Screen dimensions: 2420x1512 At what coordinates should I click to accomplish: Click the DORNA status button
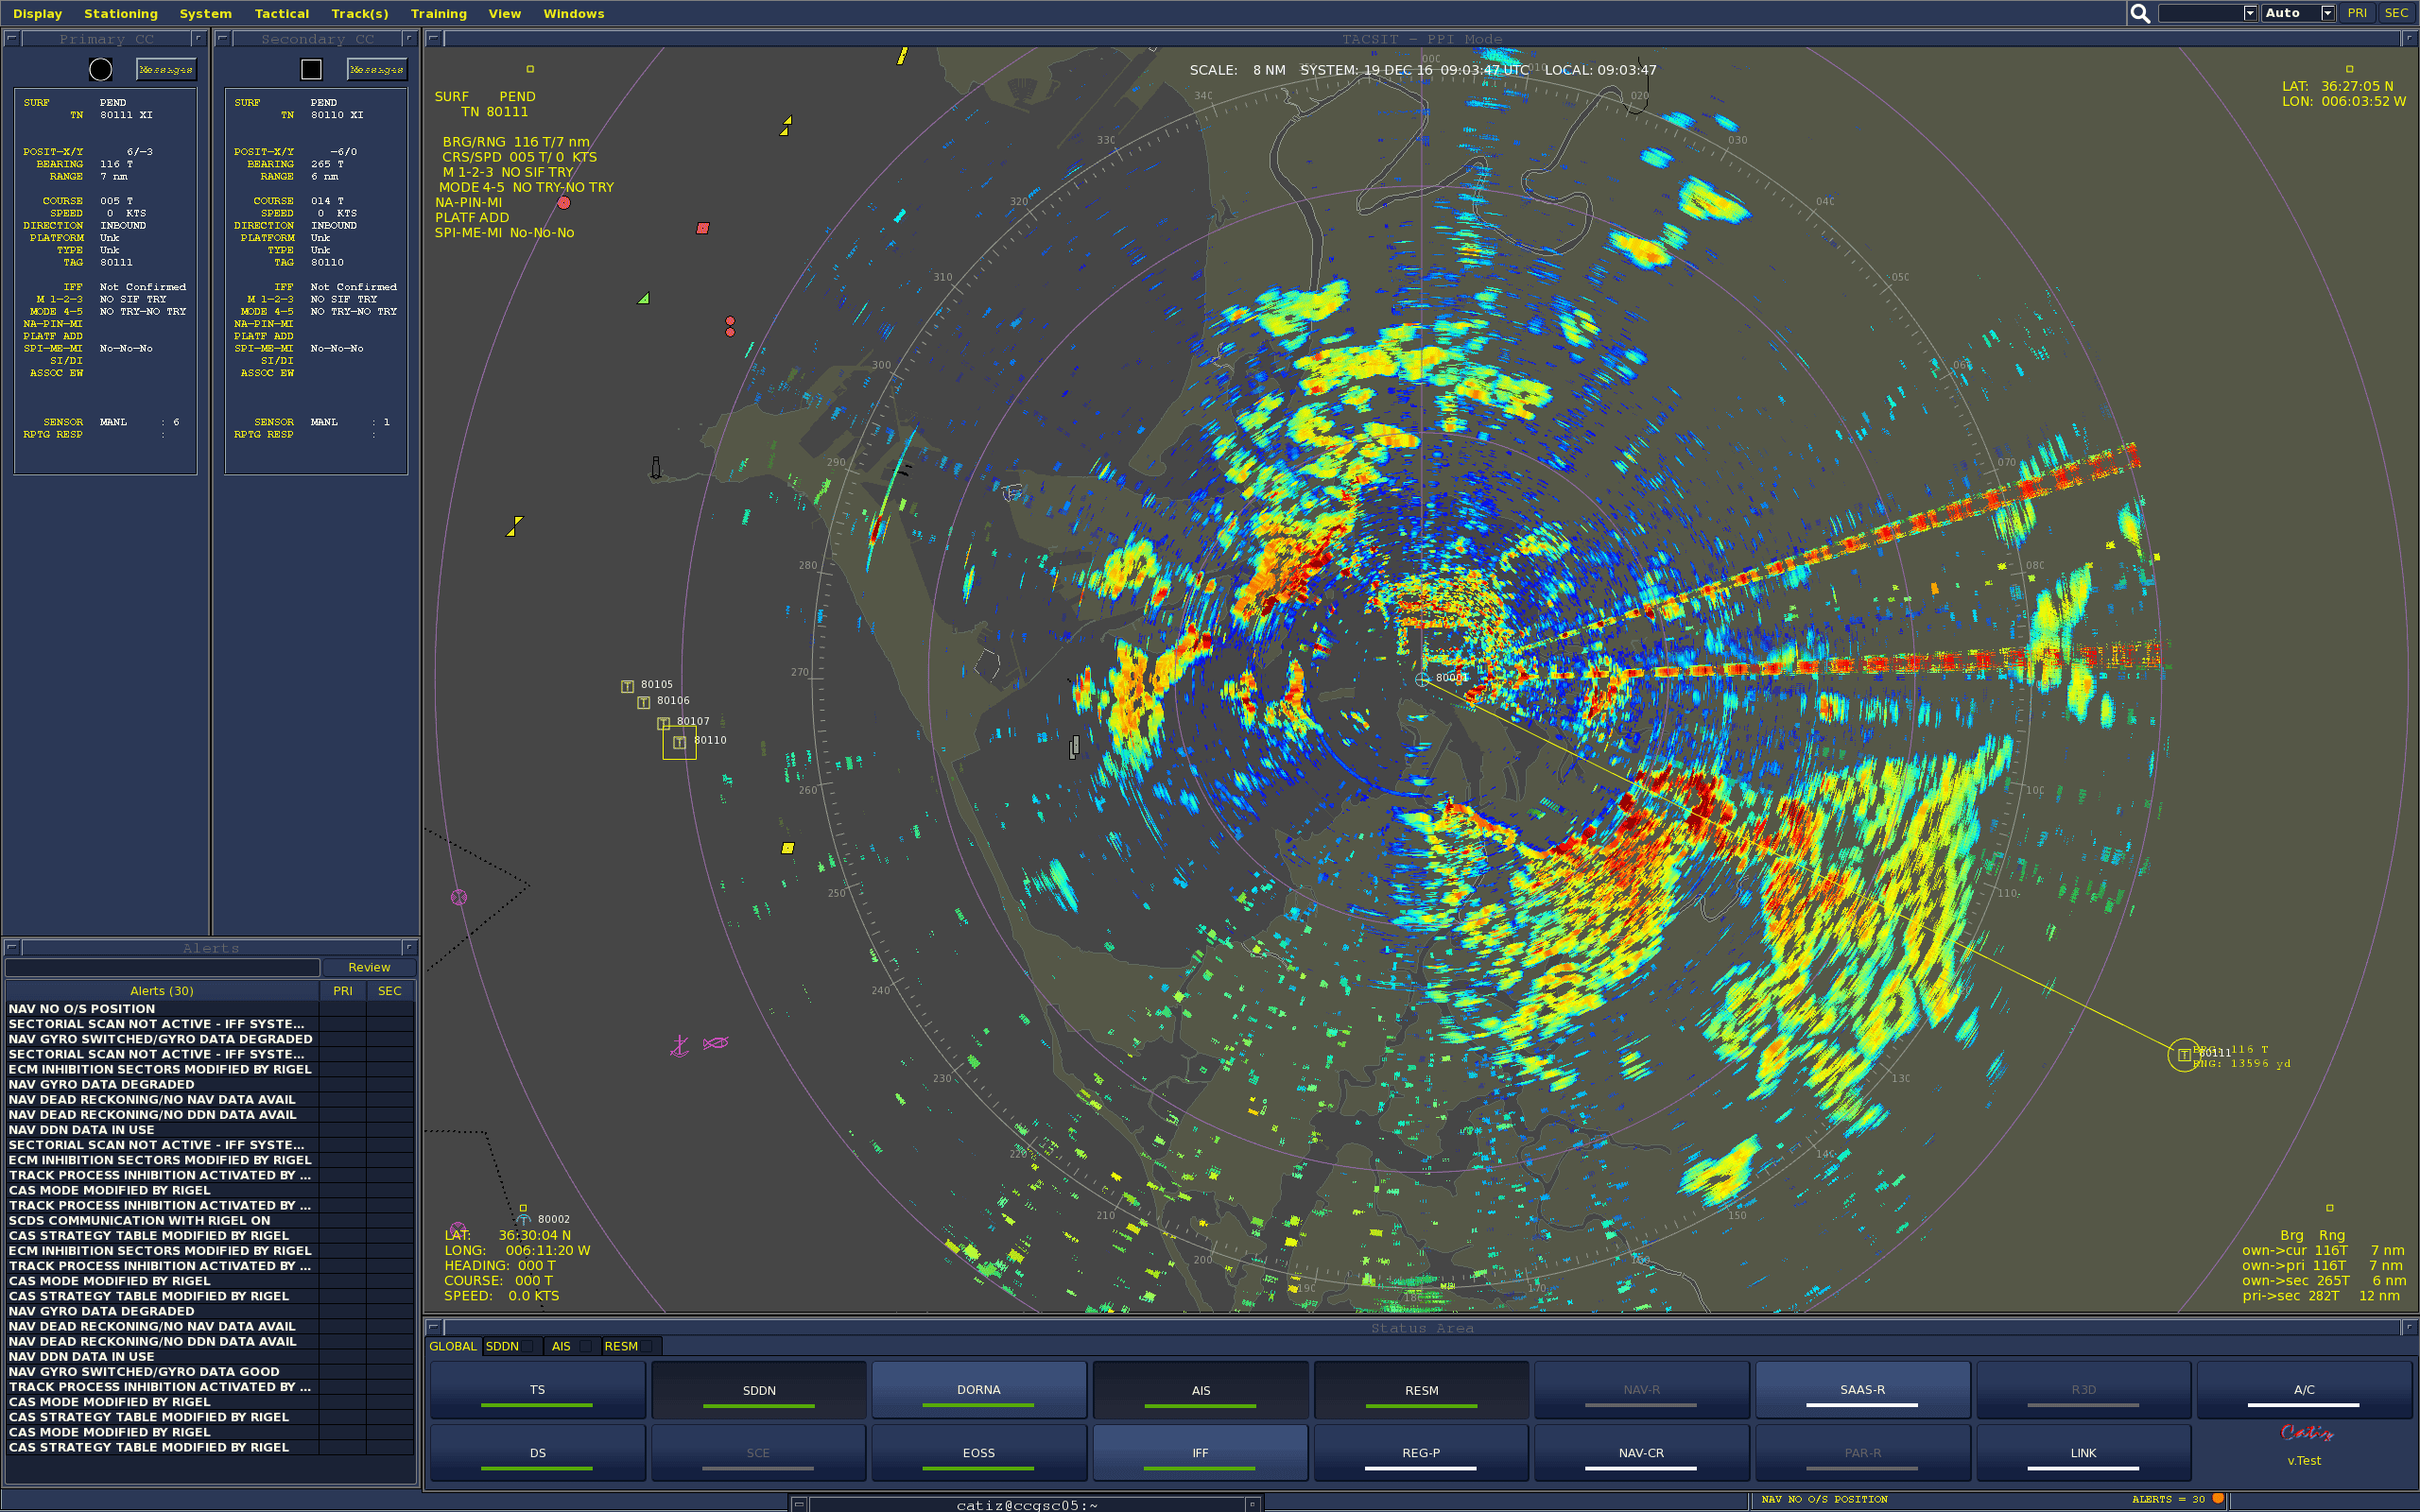click(x=978, y=1390)
